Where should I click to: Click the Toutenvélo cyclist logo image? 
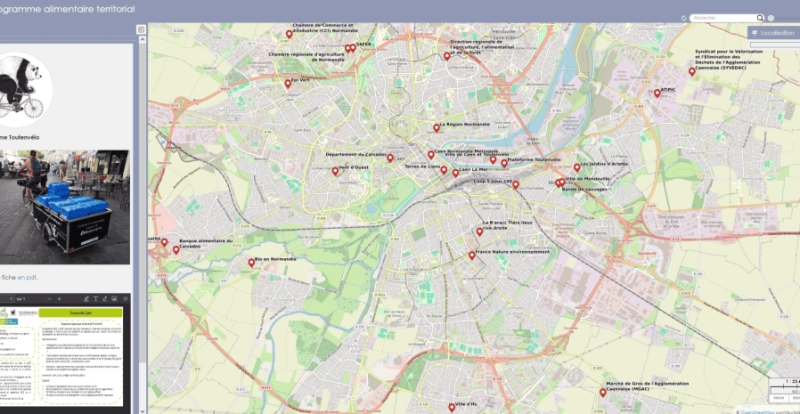tap(22, 85)
